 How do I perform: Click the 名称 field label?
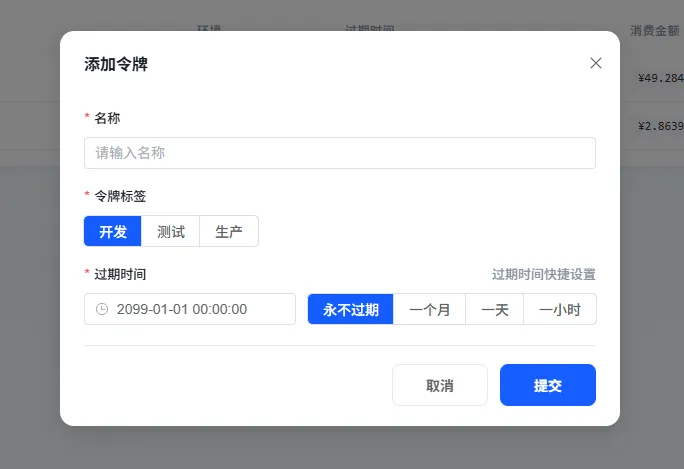coord(107,118)
